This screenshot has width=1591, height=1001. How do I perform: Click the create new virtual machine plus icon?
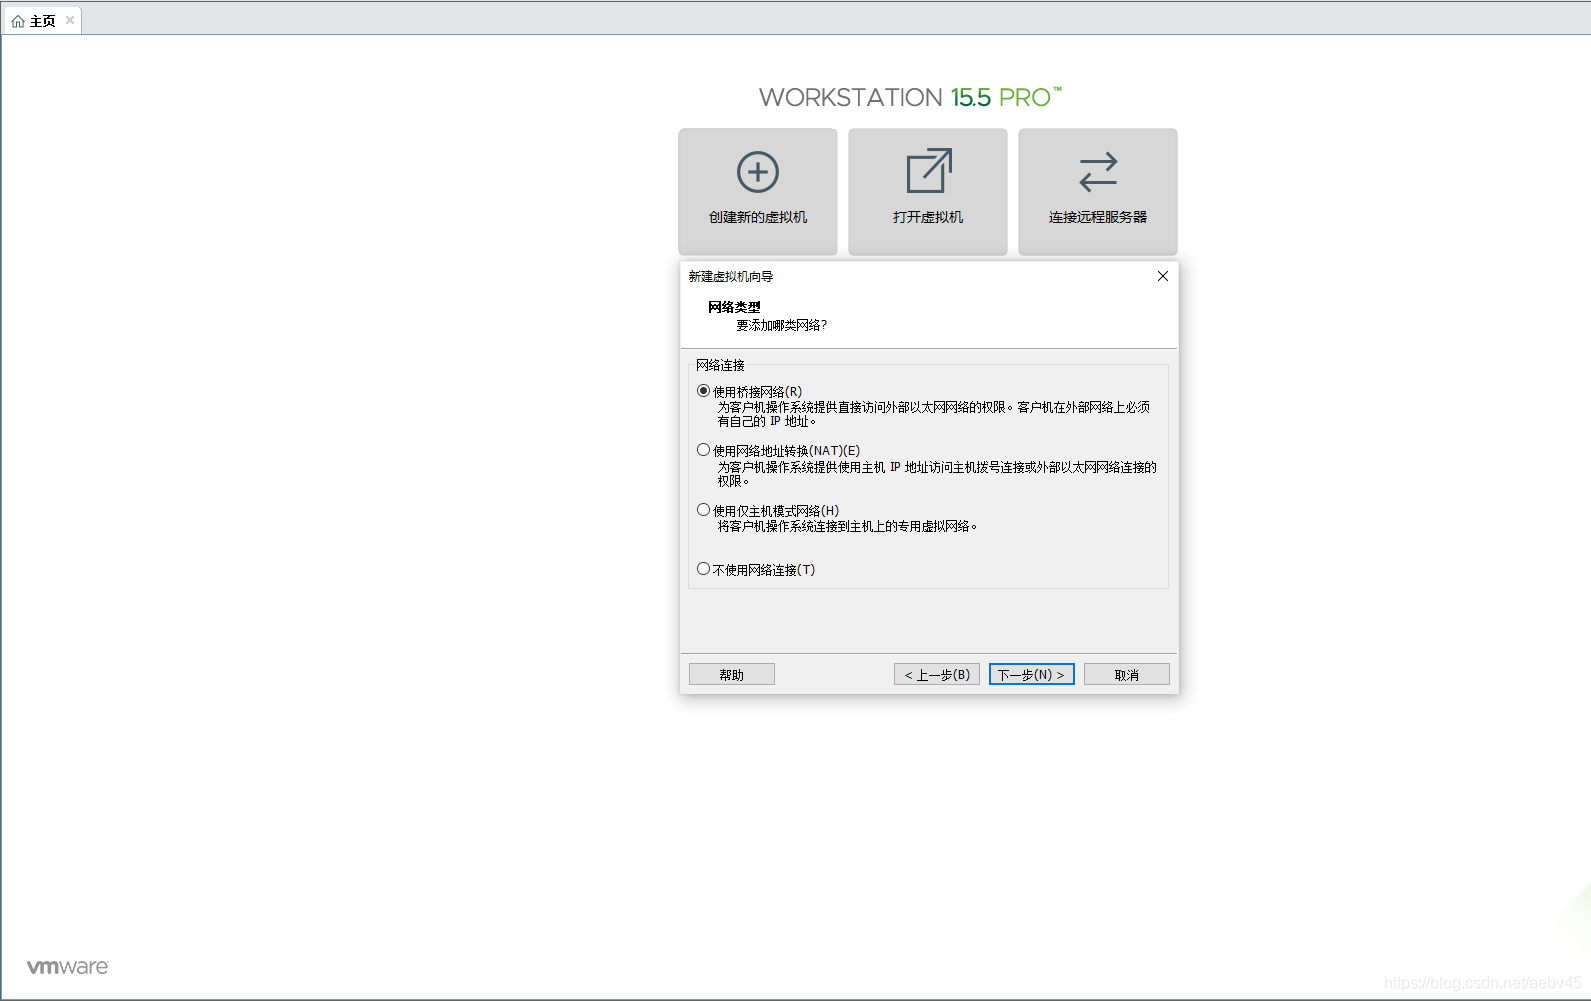[758, 172]
